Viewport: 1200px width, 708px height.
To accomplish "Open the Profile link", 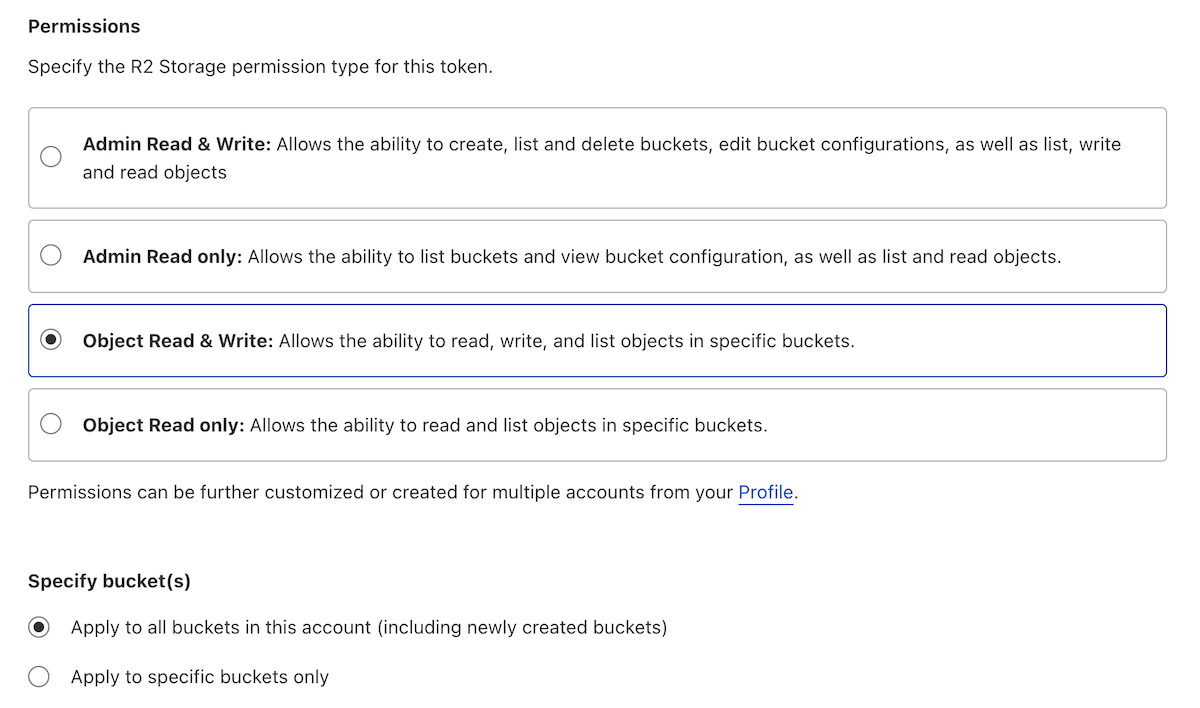I will click(765, 492).
